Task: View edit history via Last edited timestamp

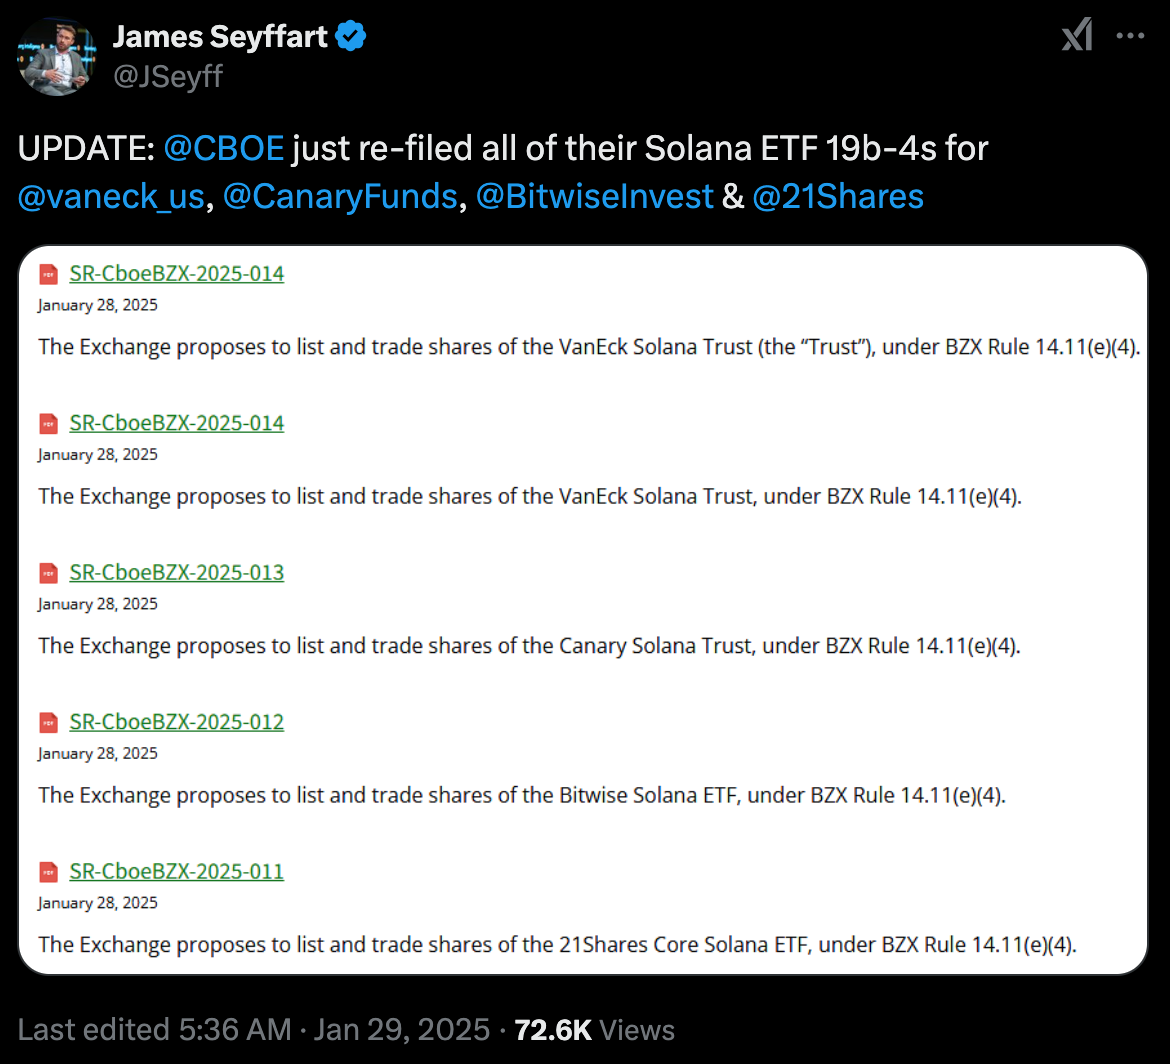Action: (155, 1030)
